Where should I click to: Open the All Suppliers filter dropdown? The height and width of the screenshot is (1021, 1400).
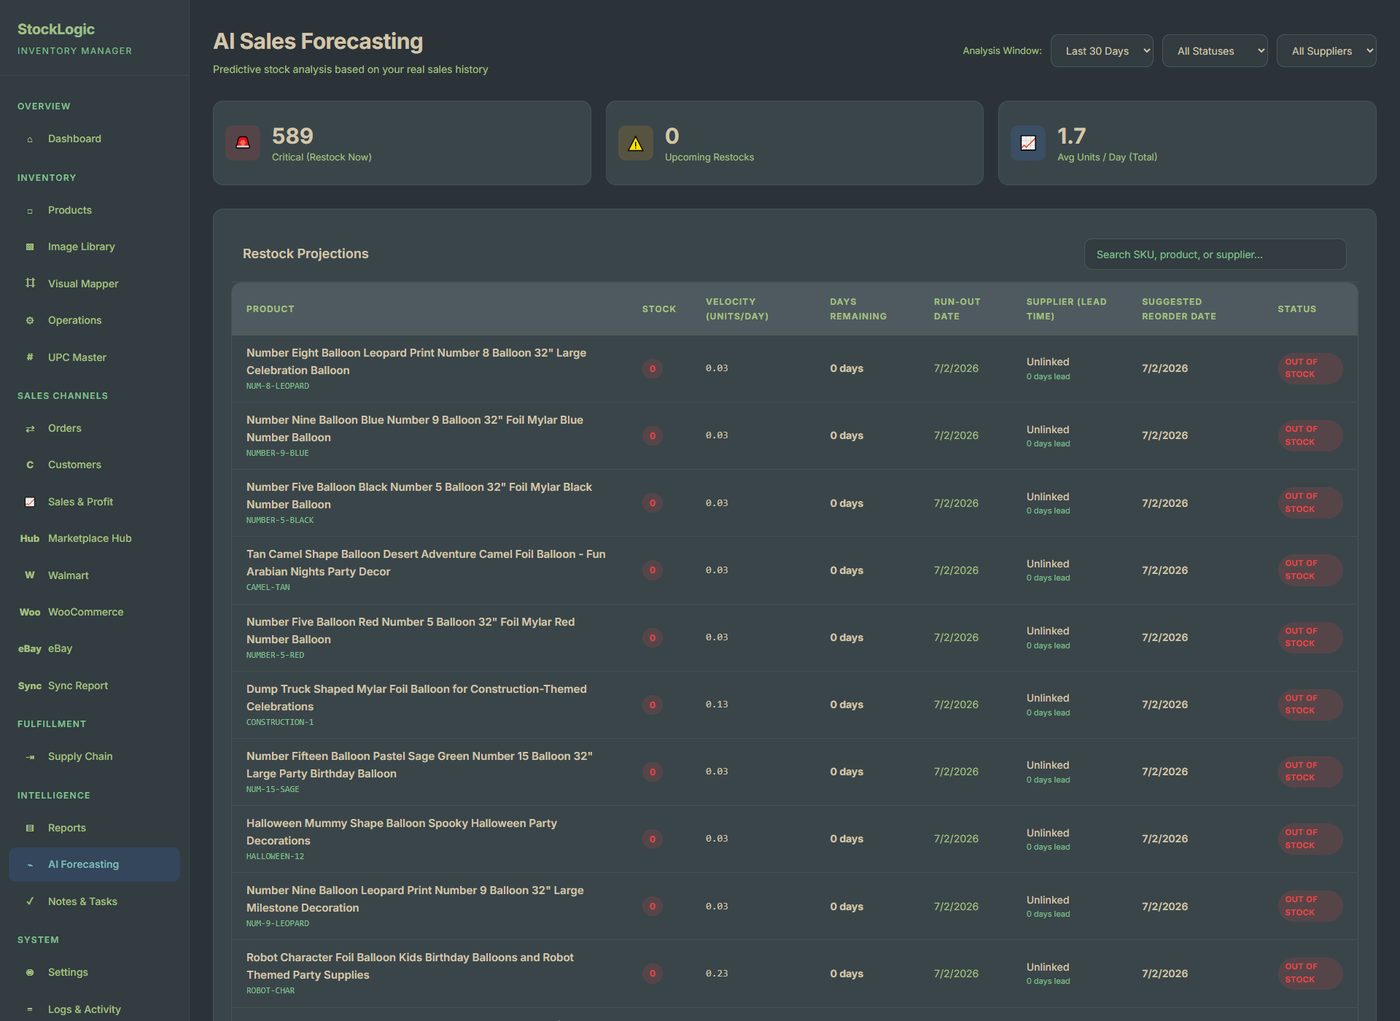pyautogui.click(x=1326, y=51)
